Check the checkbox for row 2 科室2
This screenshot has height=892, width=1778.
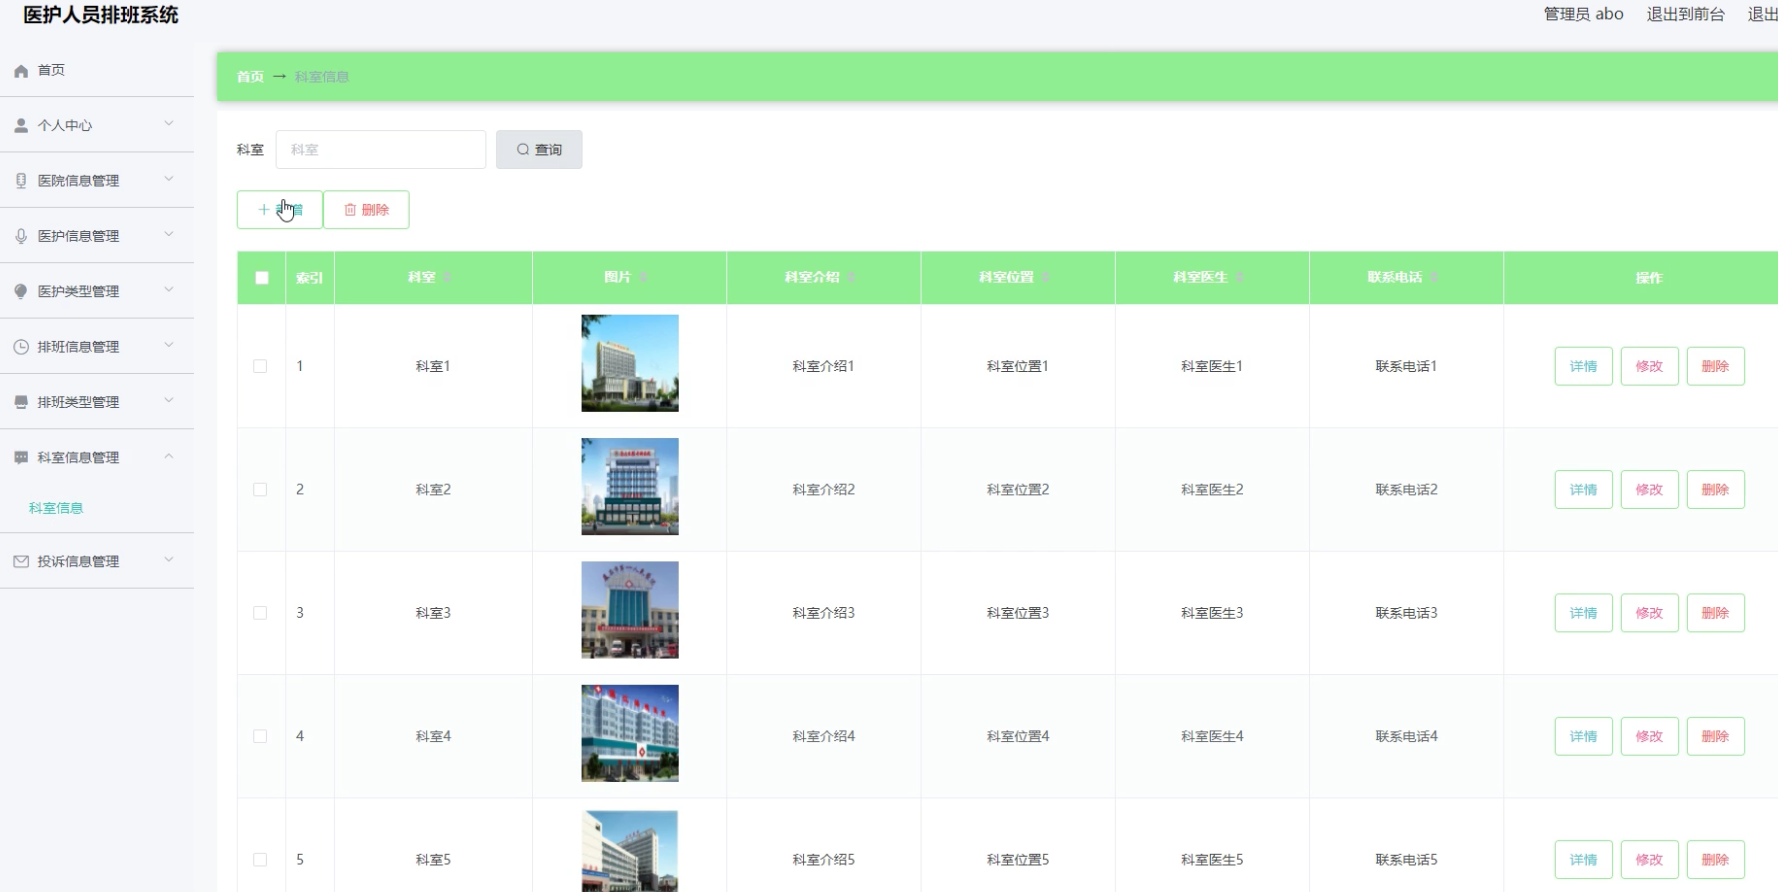click(260, 490)
